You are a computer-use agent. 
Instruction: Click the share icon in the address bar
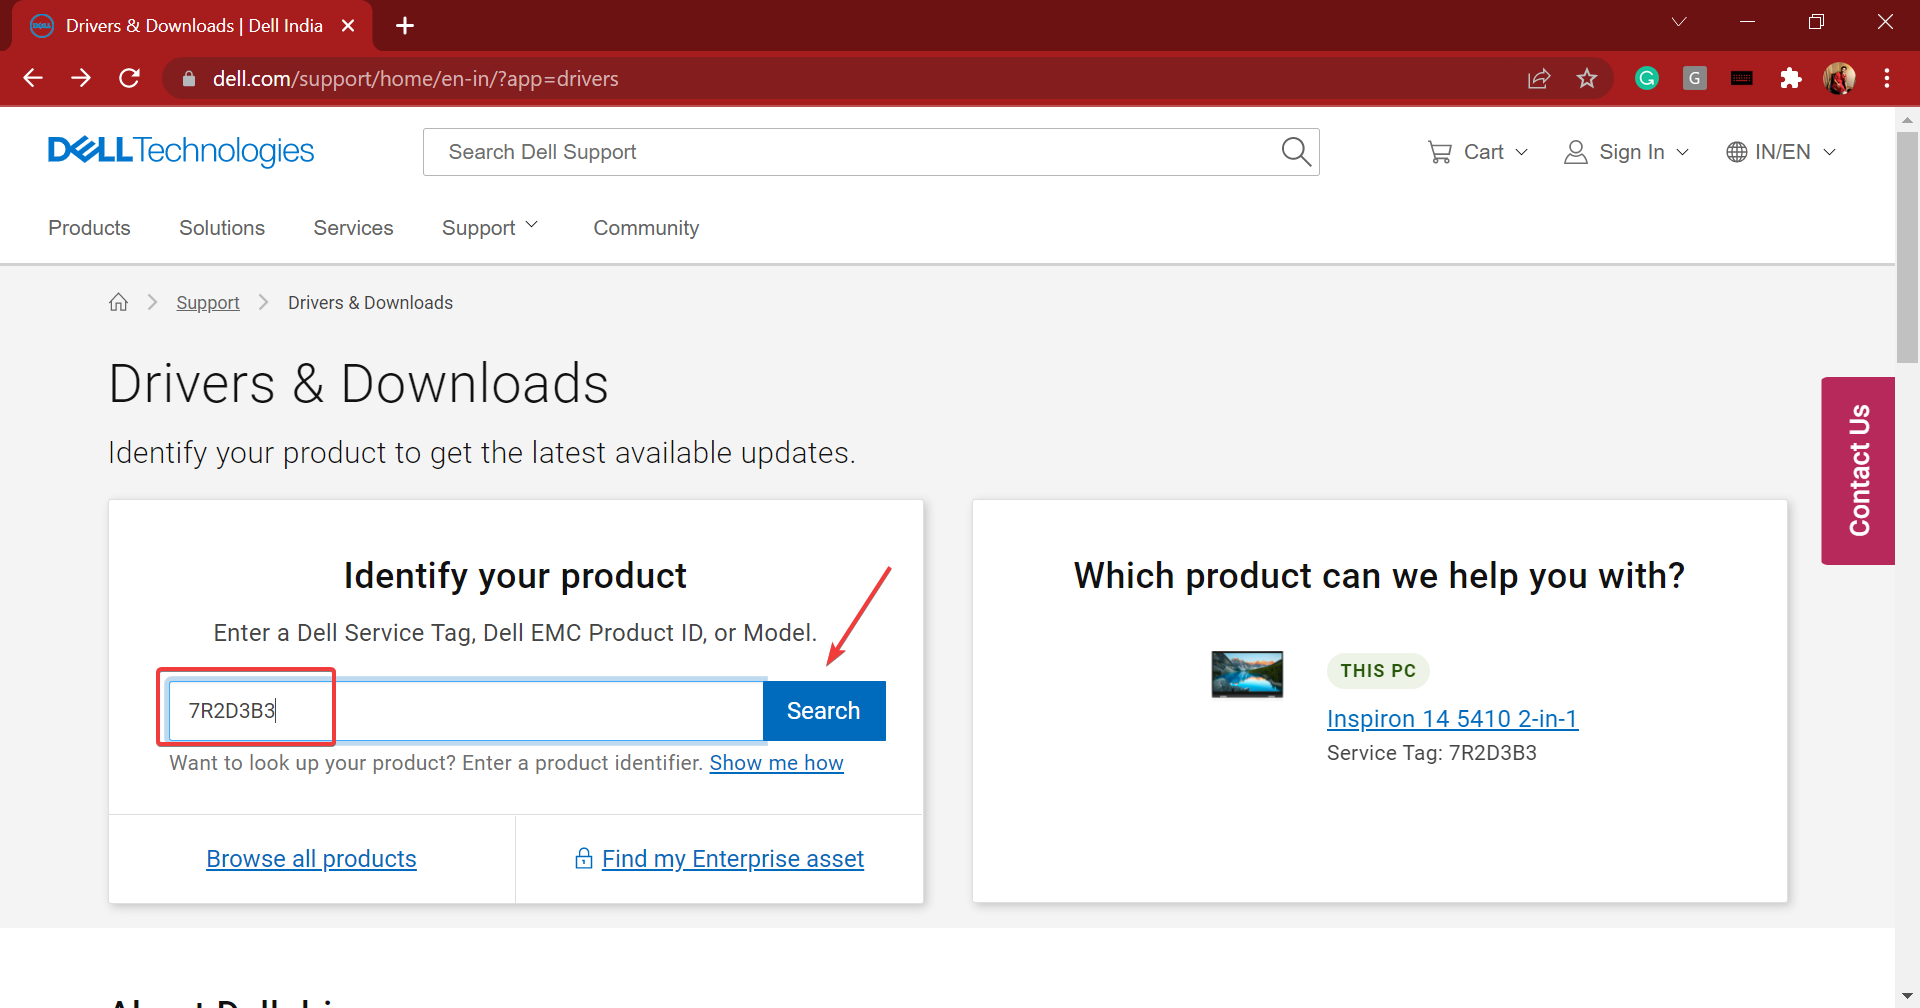pyautogui.click(x=1539, y=78)
